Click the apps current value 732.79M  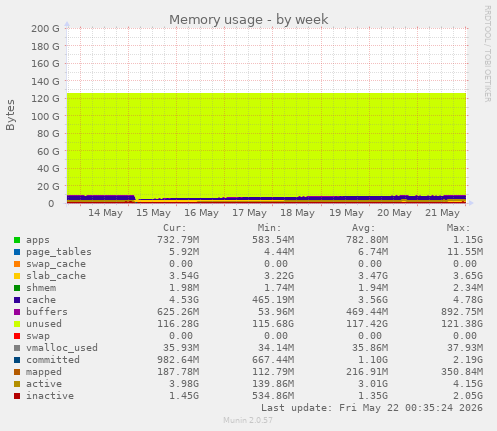[178, 240]
